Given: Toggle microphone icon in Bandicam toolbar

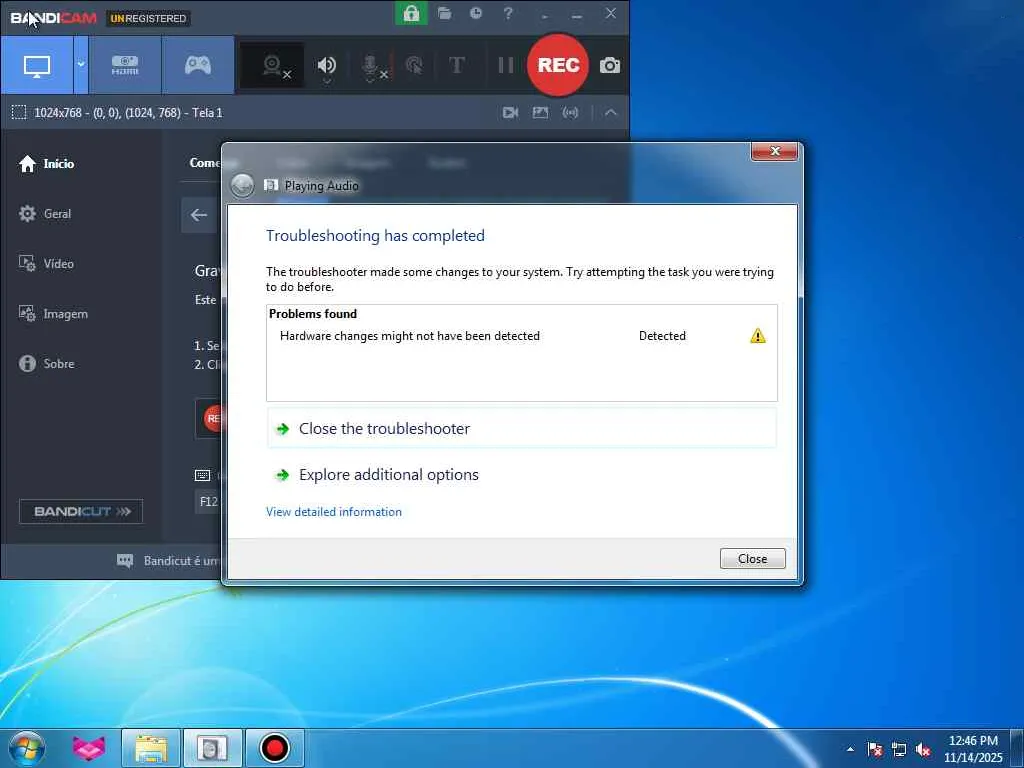Looking at the screenshot, I should click(372, 67).
